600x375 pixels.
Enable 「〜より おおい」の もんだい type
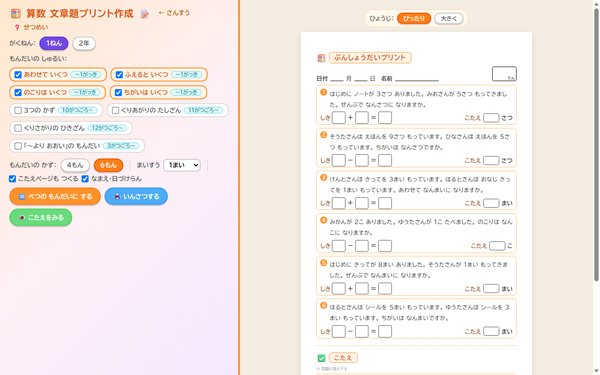point(18,146)
